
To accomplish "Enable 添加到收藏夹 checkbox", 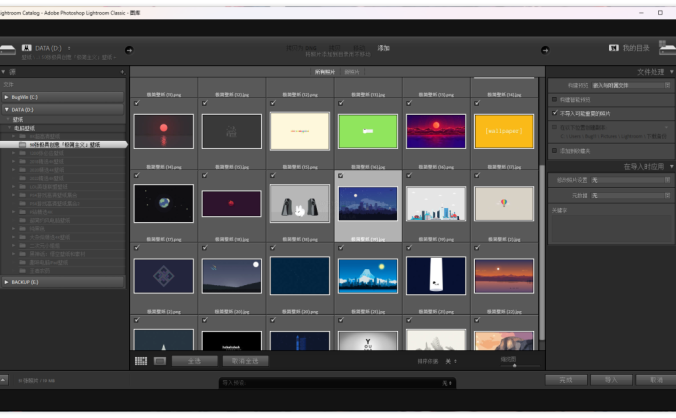I will (x=555, y=150).
